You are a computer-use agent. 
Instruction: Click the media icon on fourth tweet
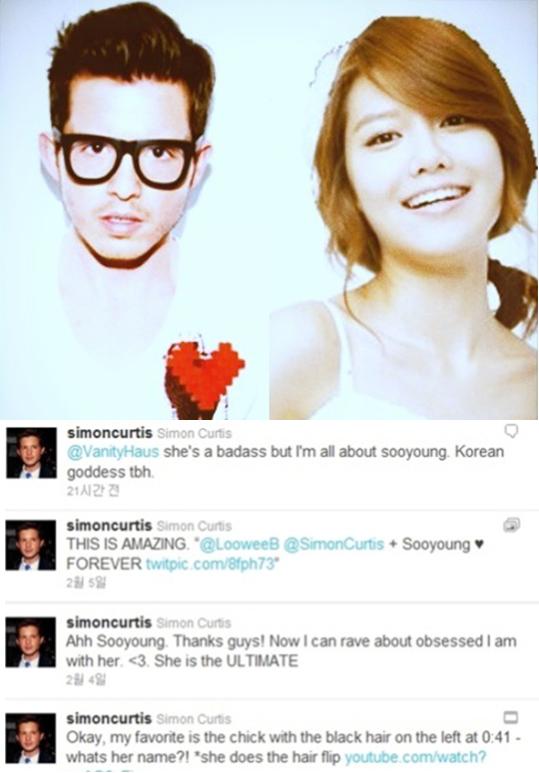tap(510, 716)
